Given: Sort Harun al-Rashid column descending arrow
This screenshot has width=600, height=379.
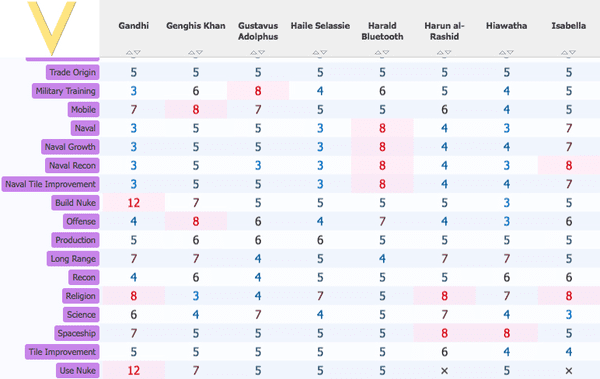Looking at the screenshot, I should 448,52.
